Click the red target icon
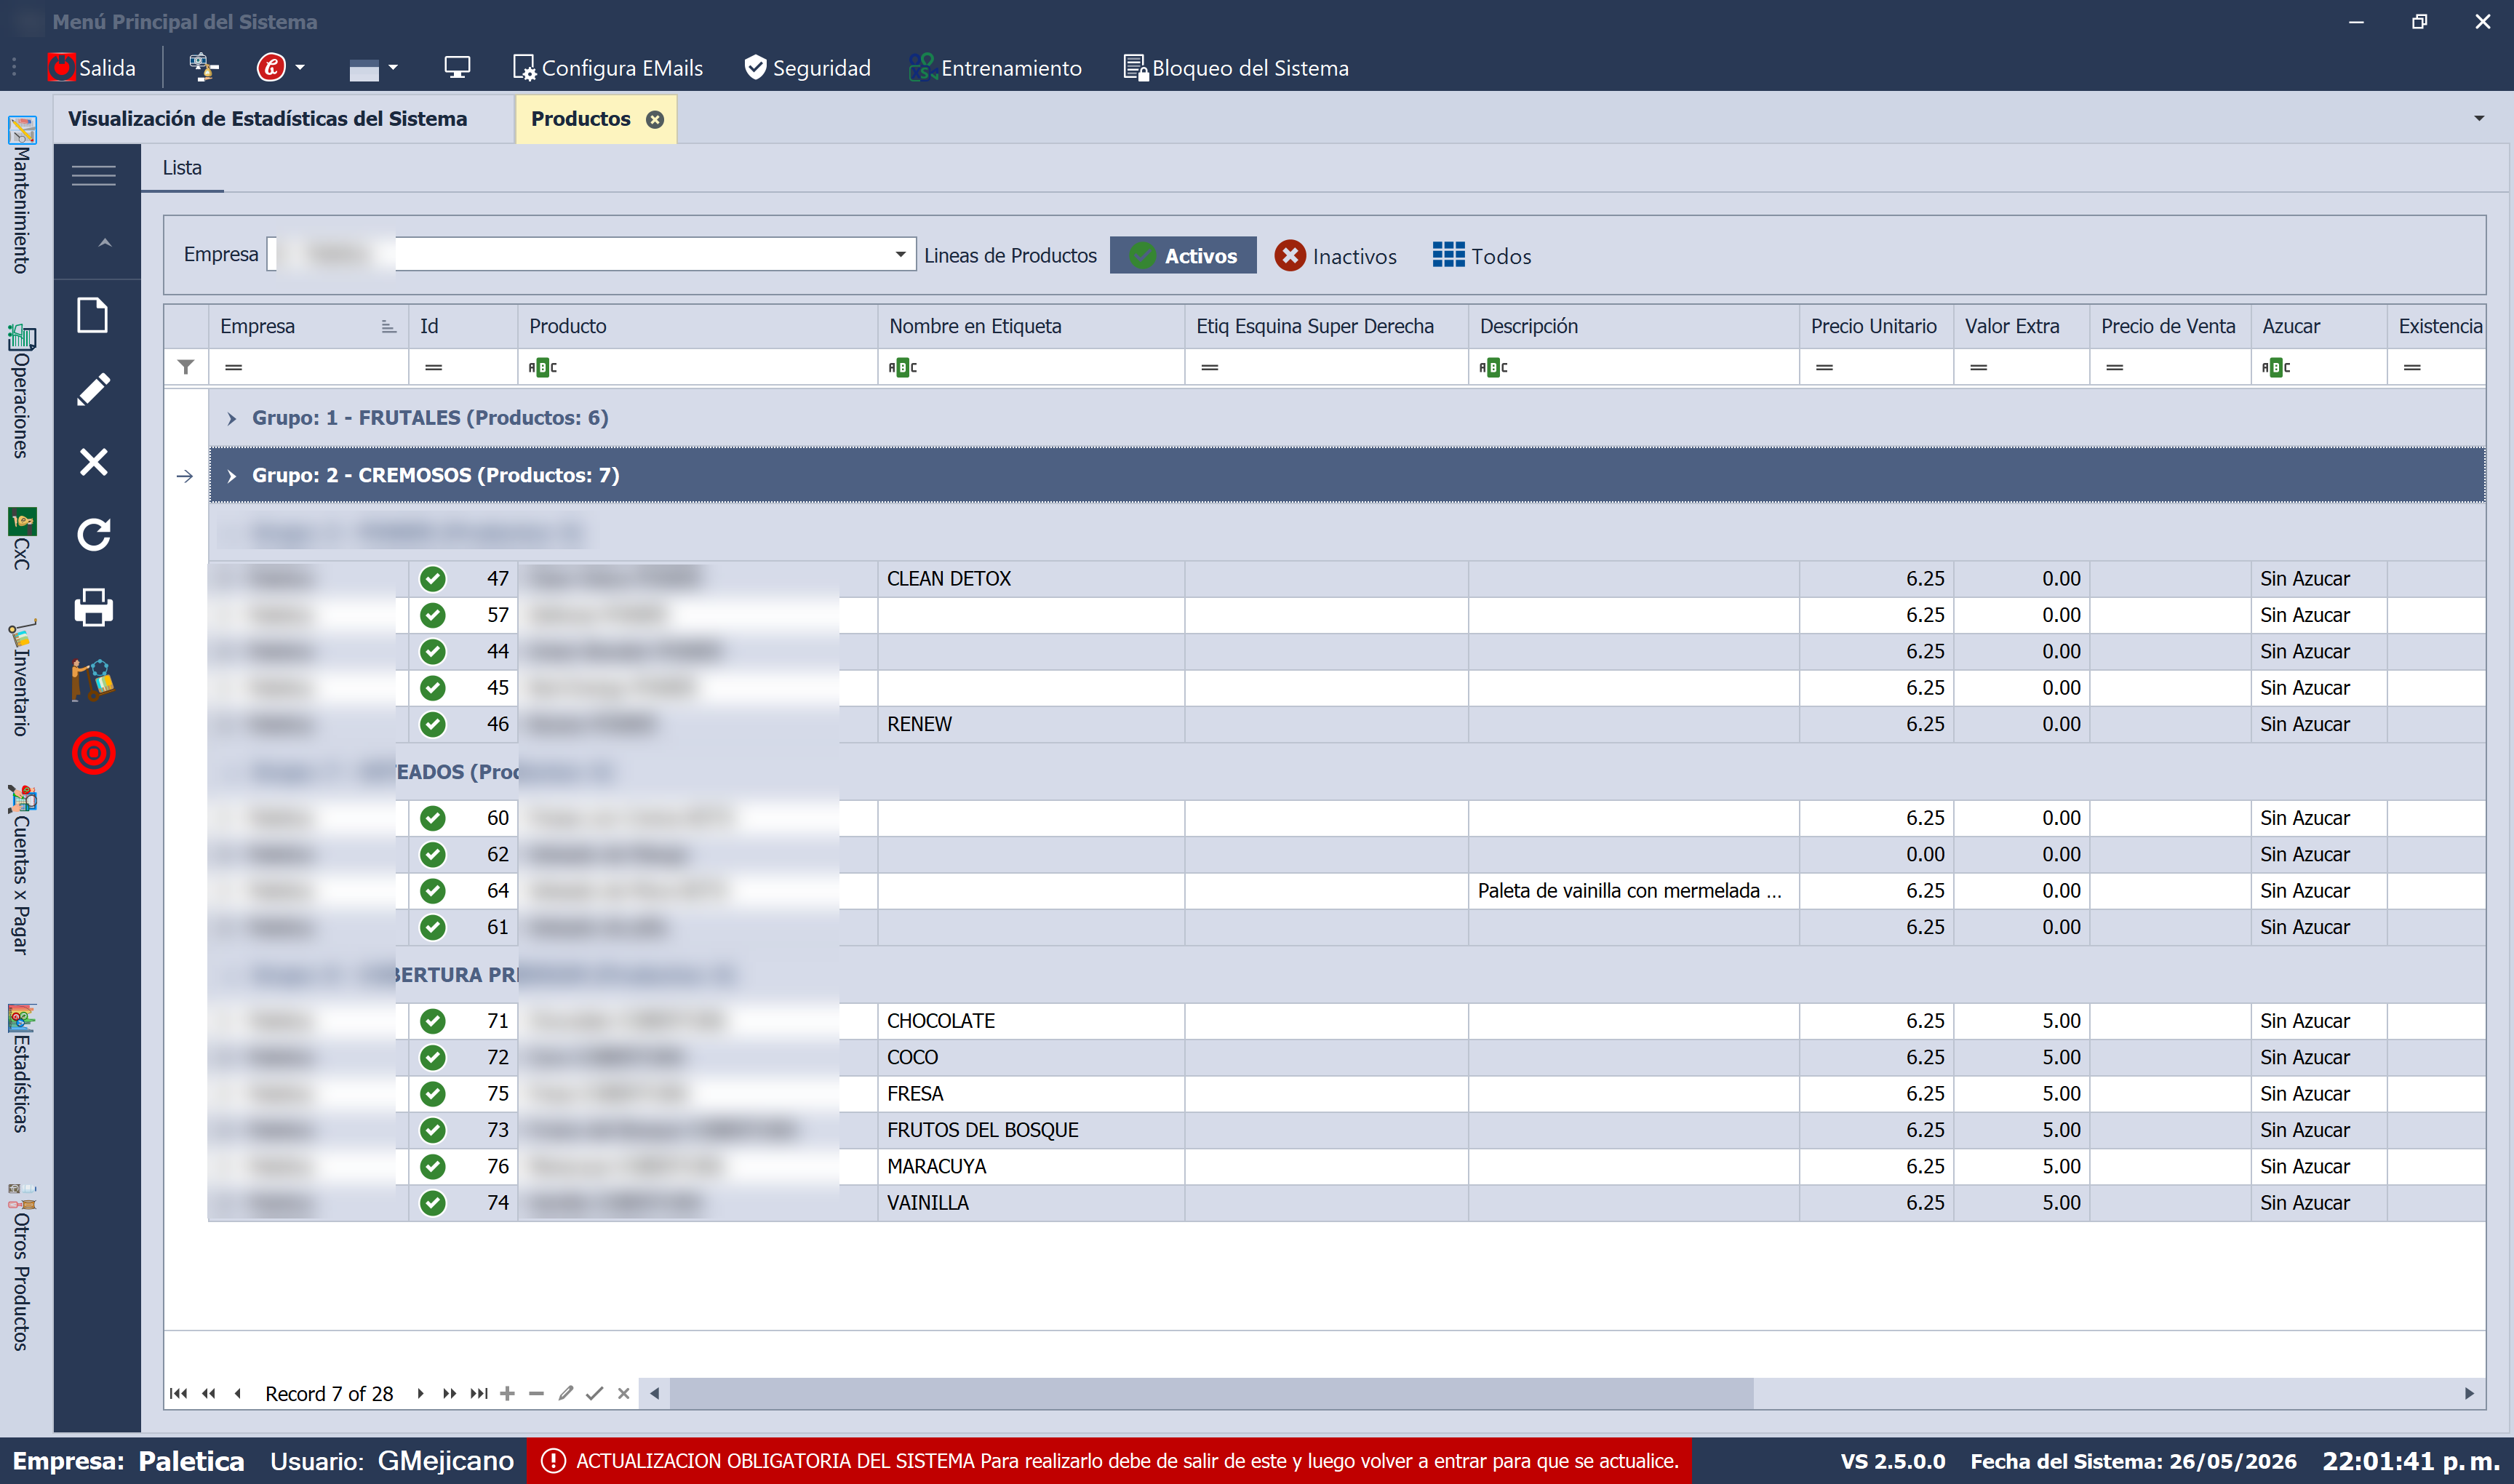 93,753
